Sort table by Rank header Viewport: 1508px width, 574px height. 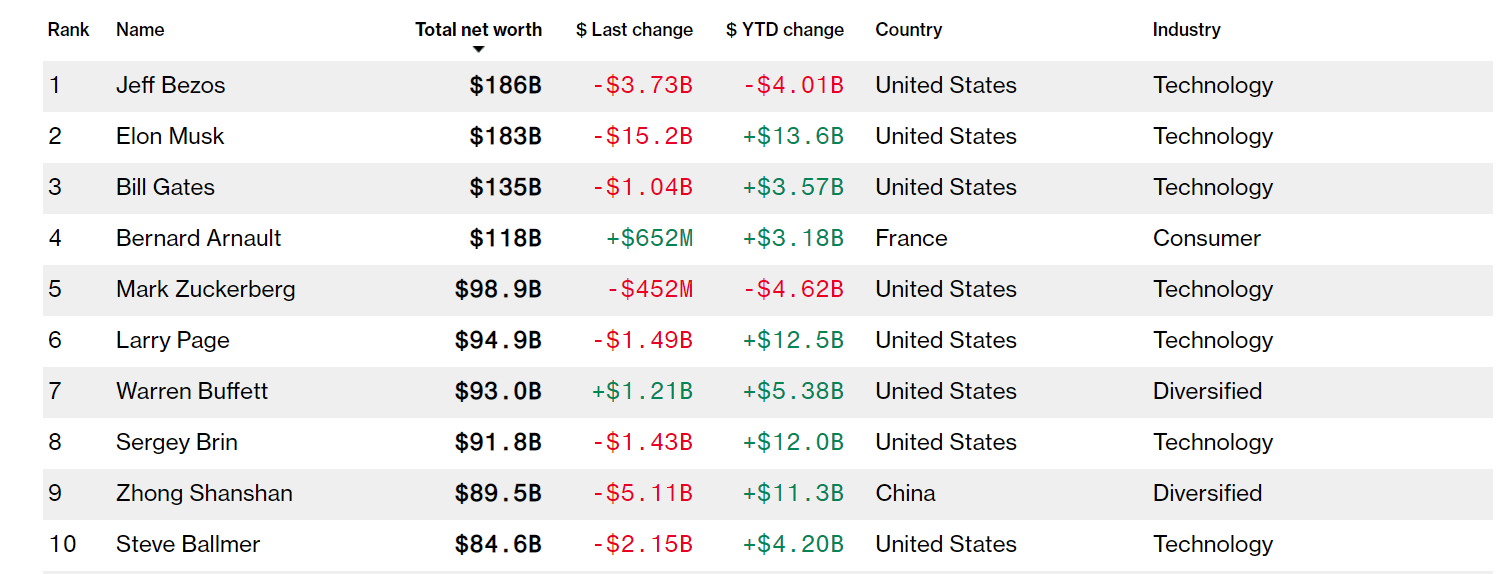(68, 30)
